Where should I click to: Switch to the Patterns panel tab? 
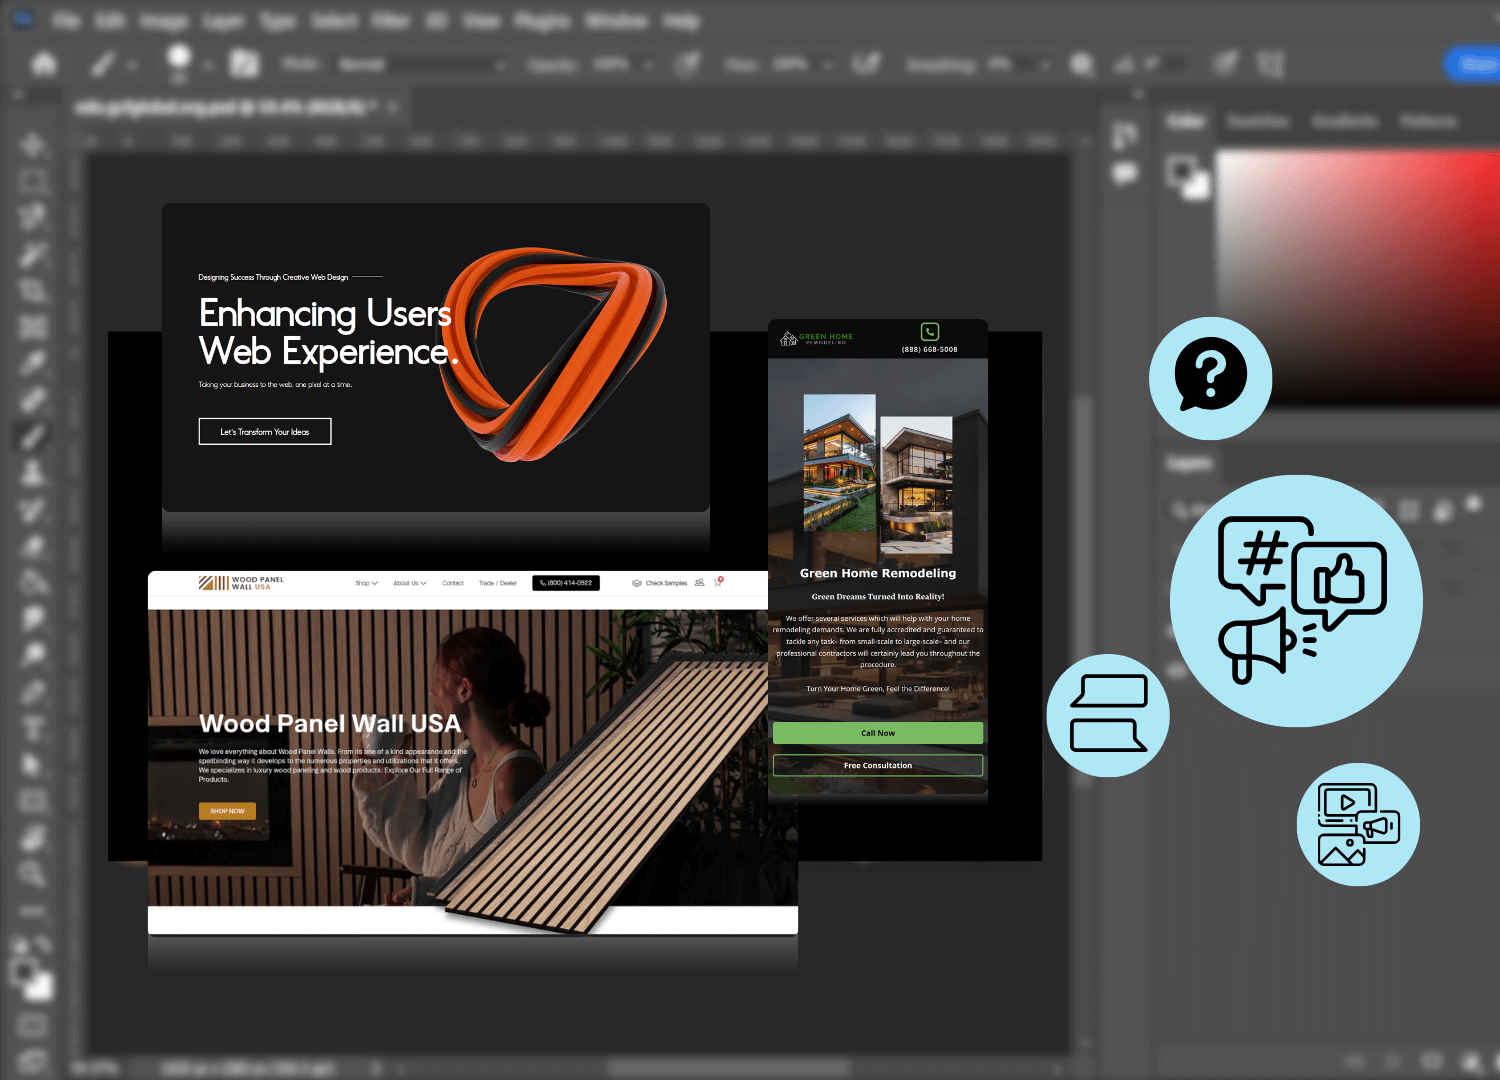[1428, 121]
